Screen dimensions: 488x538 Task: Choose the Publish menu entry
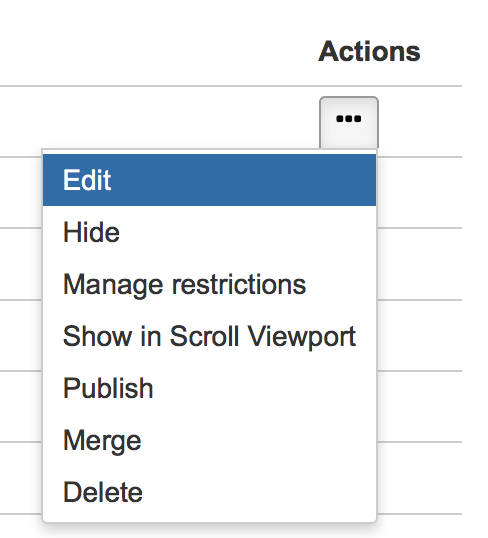coord(209,388)
